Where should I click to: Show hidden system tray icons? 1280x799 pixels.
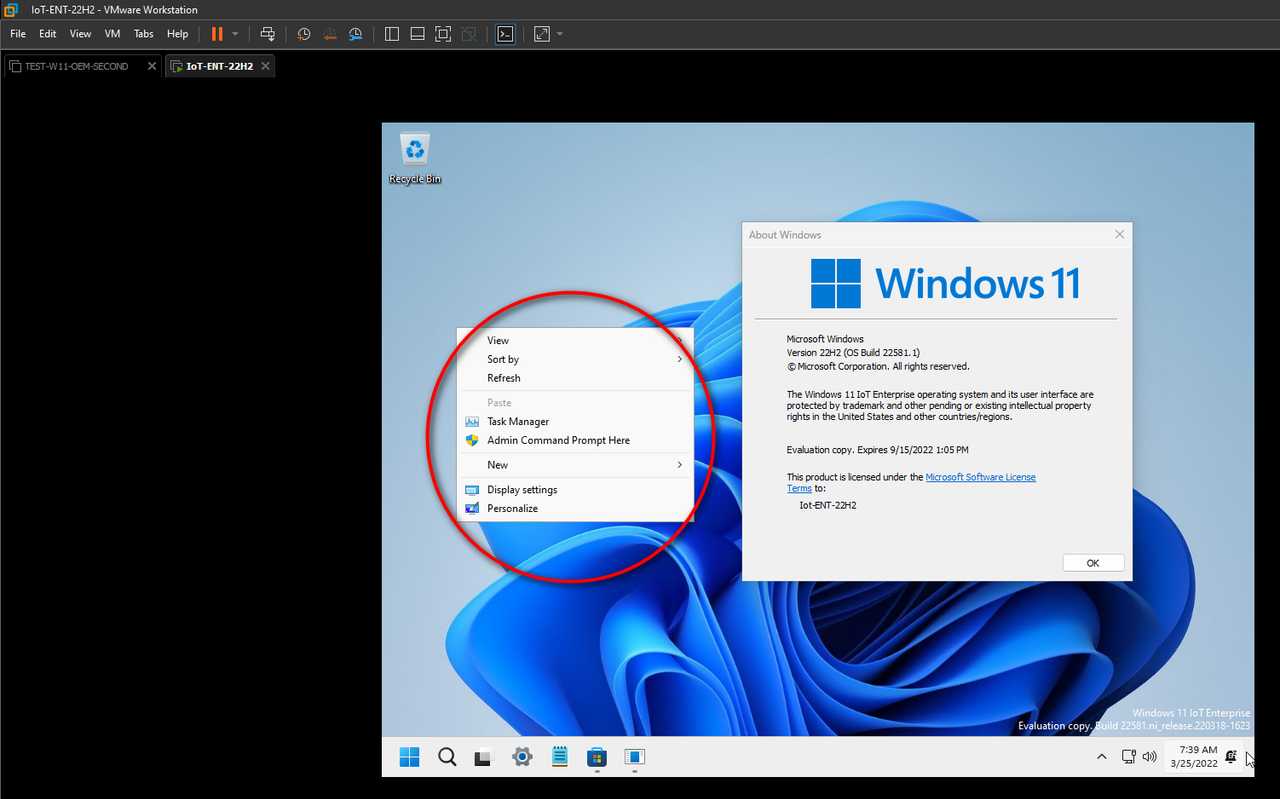(x=1102, y=757)
